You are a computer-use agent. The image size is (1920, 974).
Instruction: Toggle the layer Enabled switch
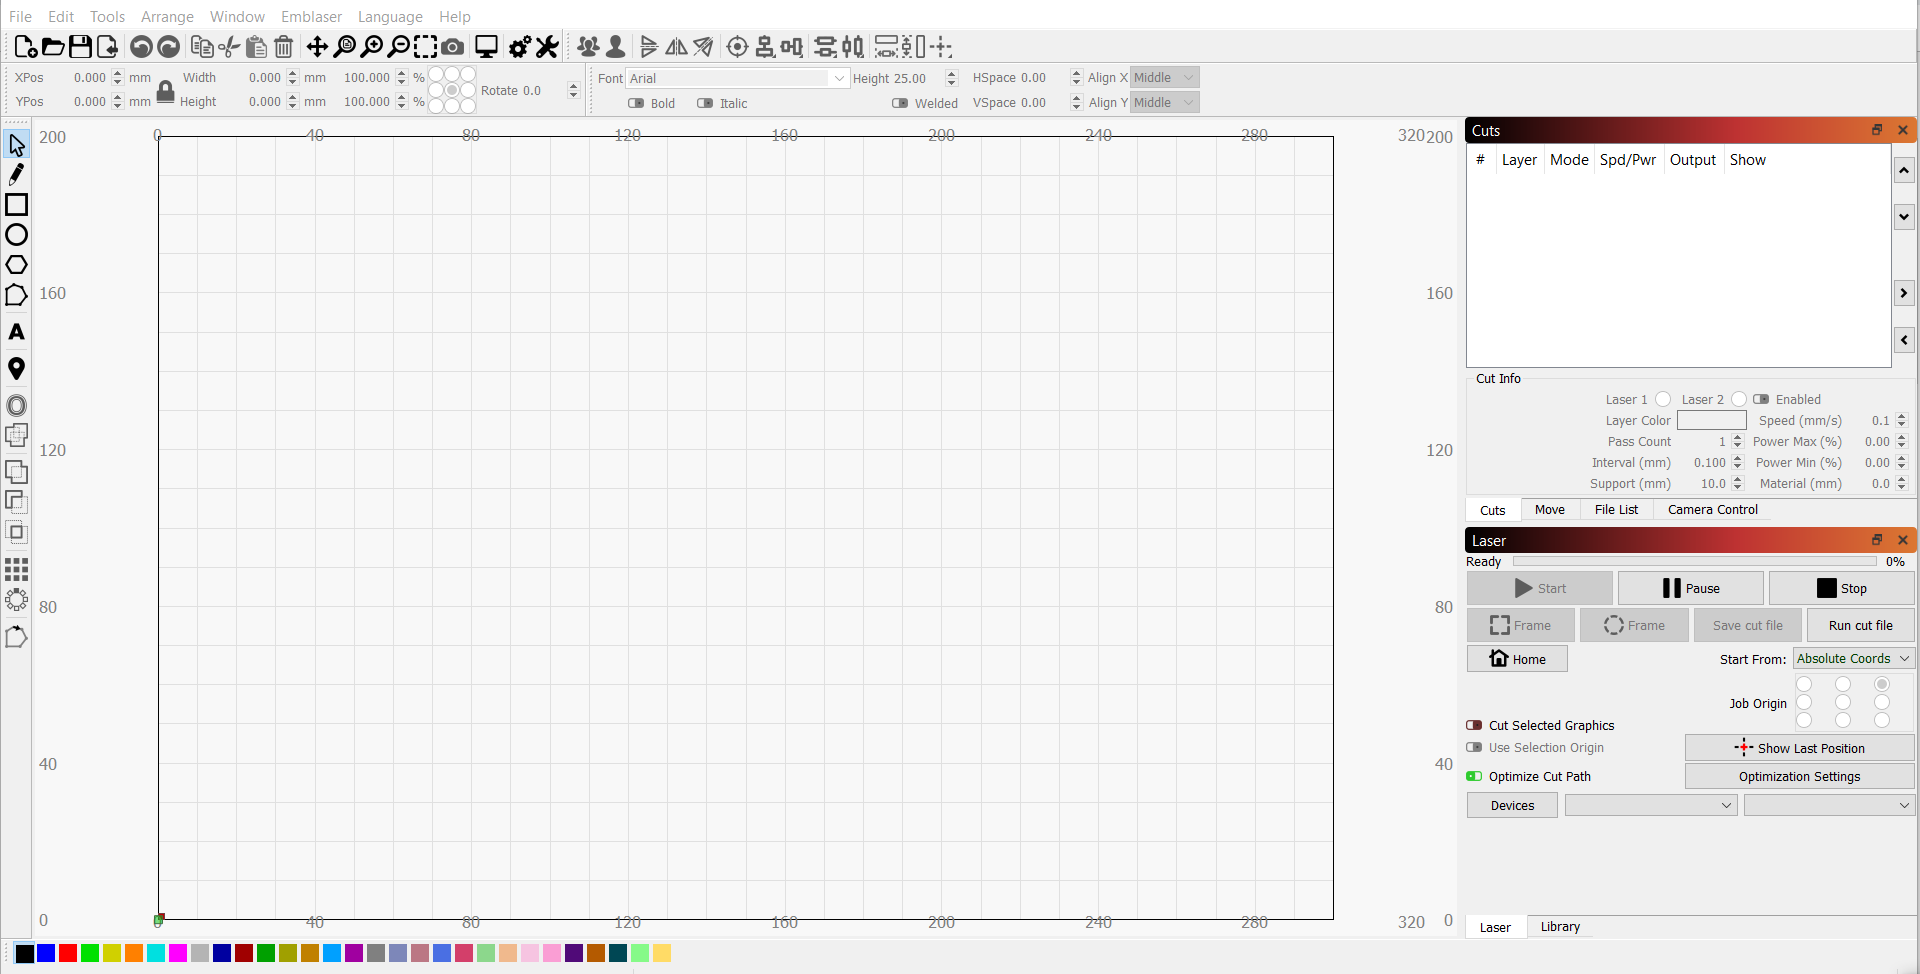click(x=1761, y=399)
